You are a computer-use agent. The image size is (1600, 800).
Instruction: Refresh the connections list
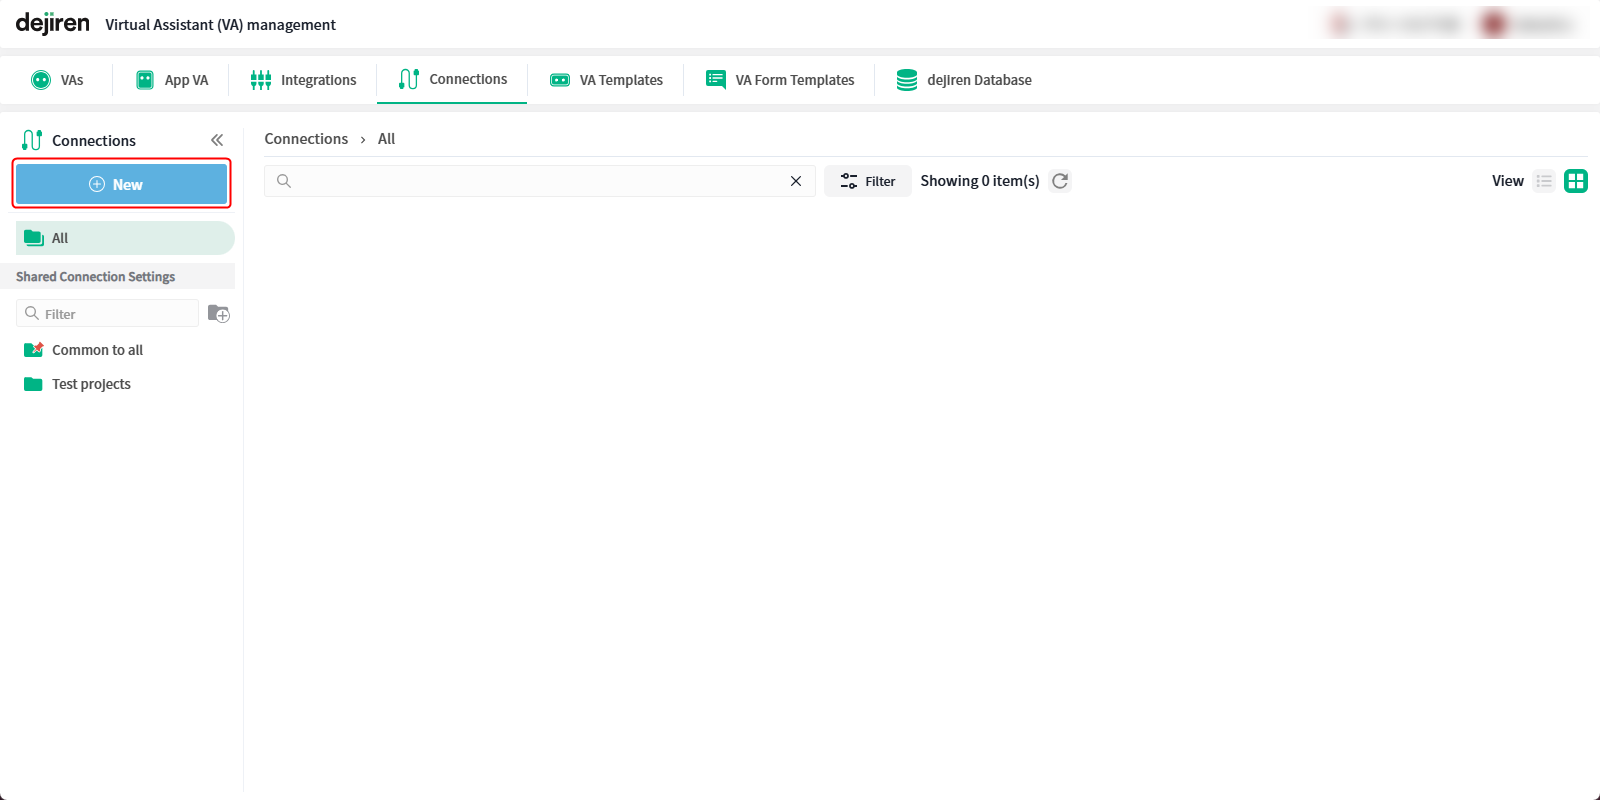(x=1060, y=181)
